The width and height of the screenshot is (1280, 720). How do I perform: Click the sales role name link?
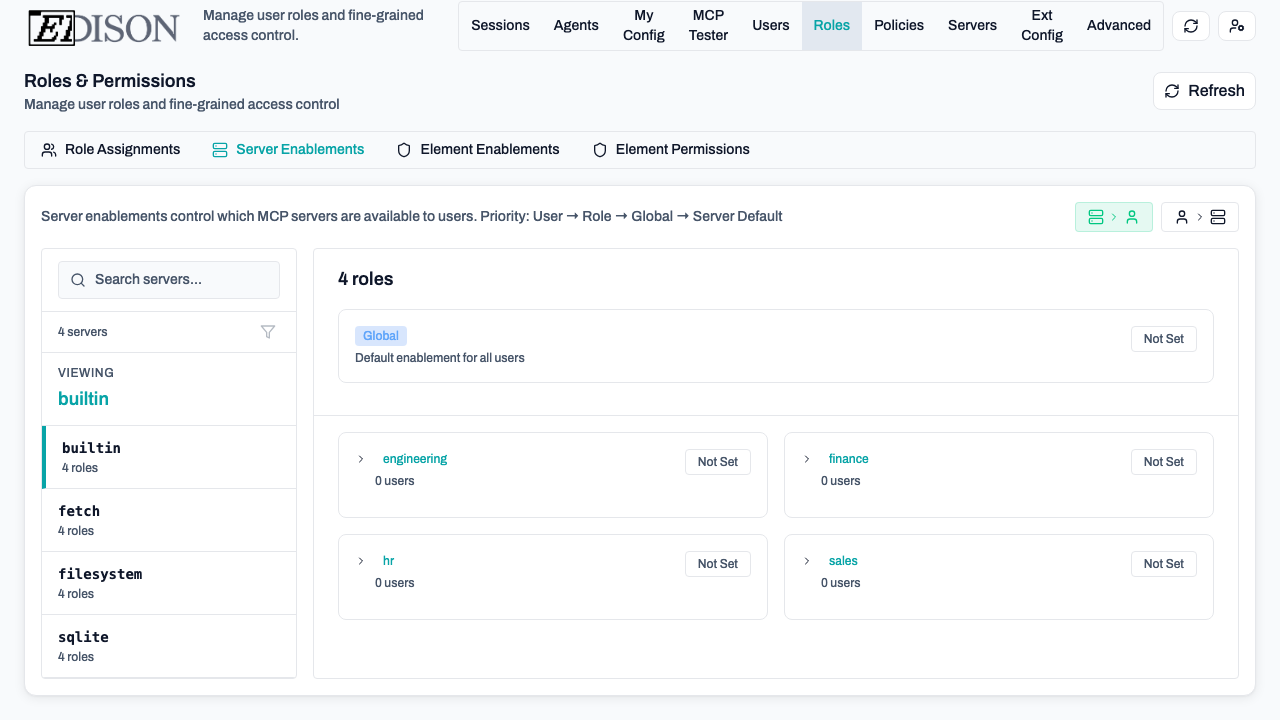tap(843, 561)
